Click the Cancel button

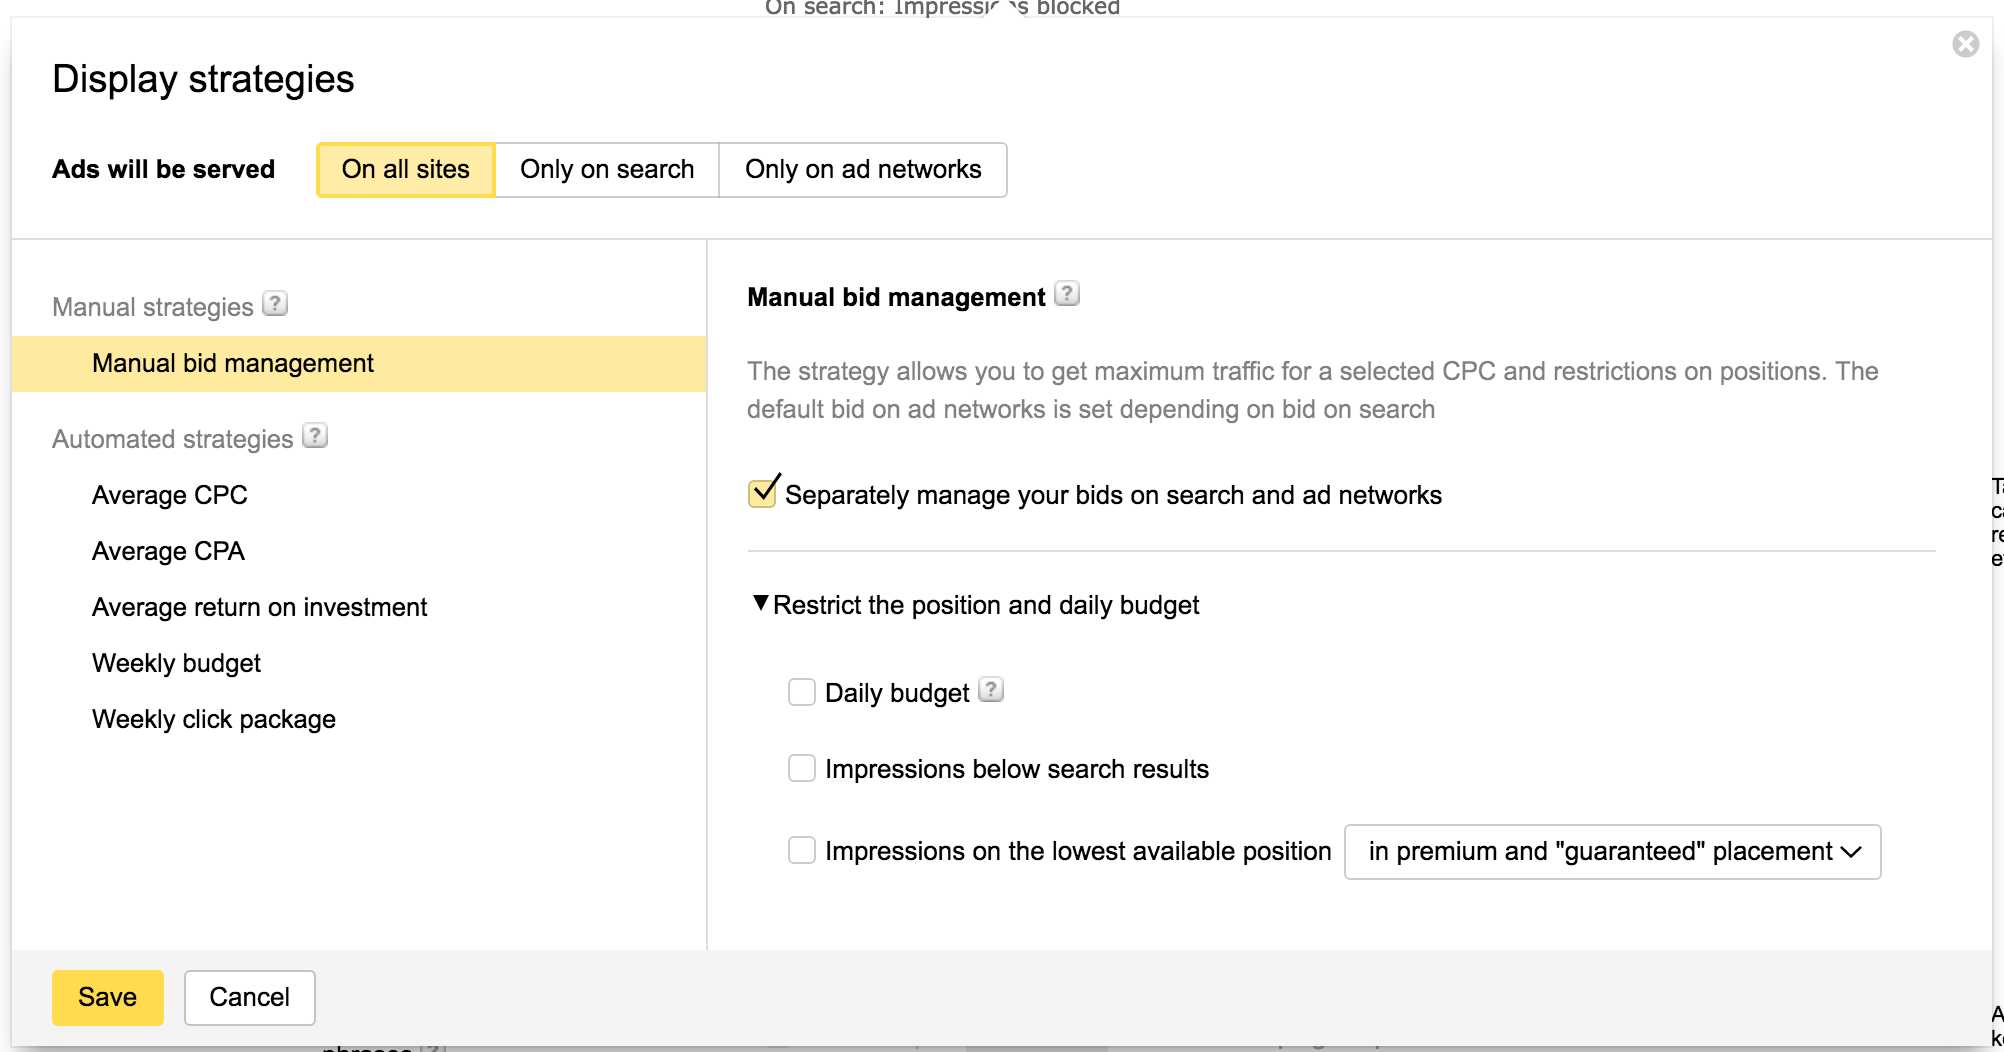coord(249,997)
